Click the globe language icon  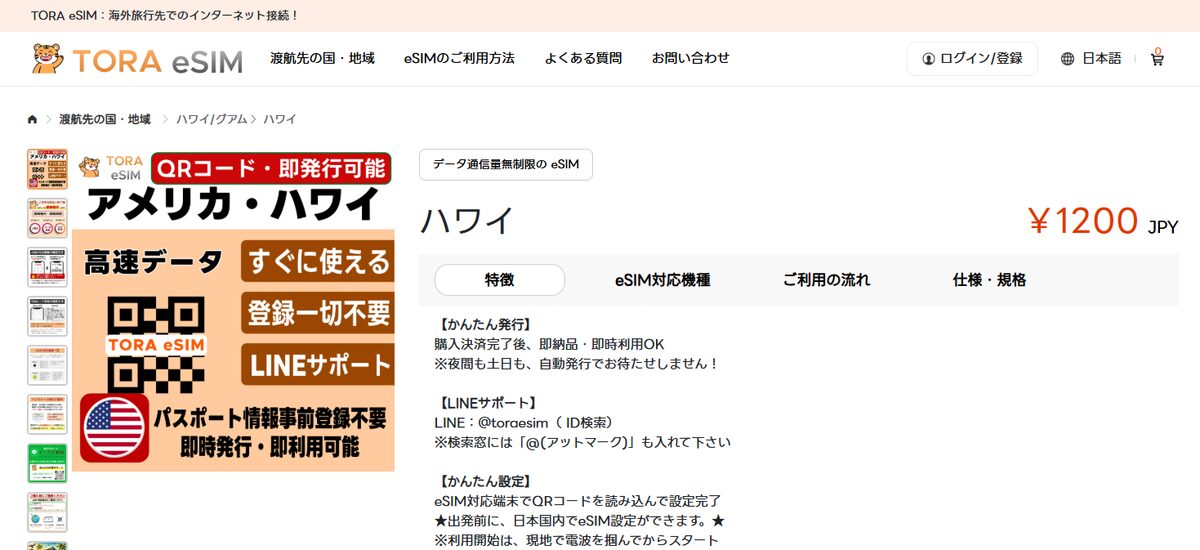click(1067, 59)
